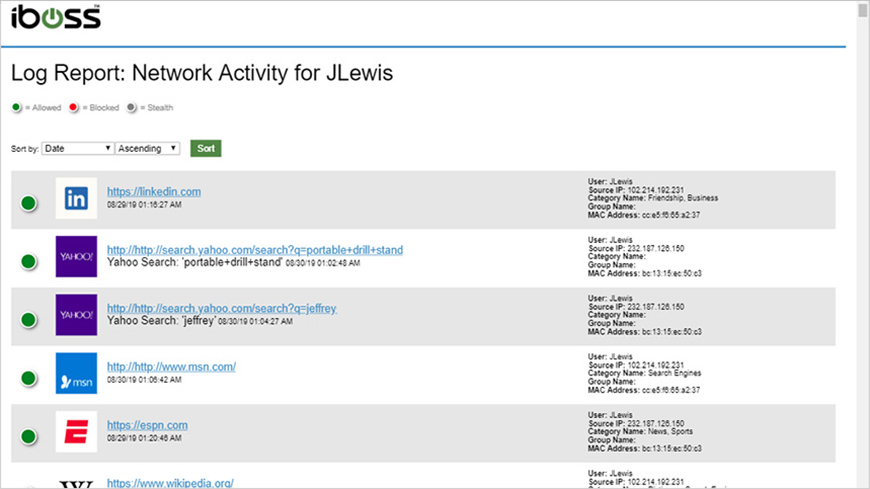
Task: Open the https://www.wikipedia.org/ link
Action: click(170, 483)
